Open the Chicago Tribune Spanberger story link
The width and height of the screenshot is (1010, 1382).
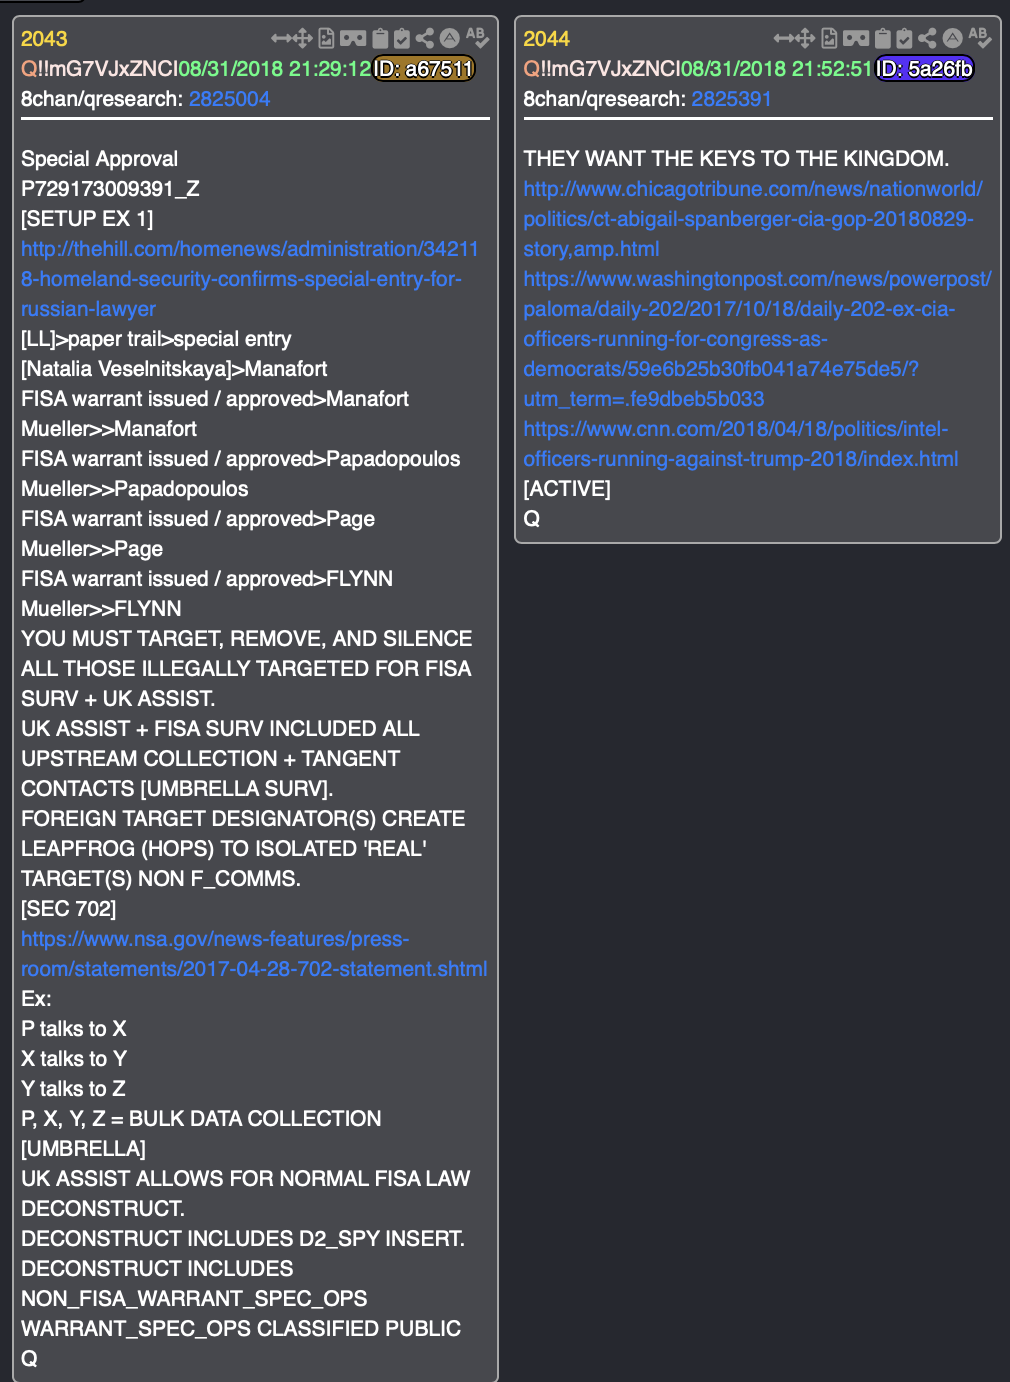pyautogui.click(x=753, y=219)
